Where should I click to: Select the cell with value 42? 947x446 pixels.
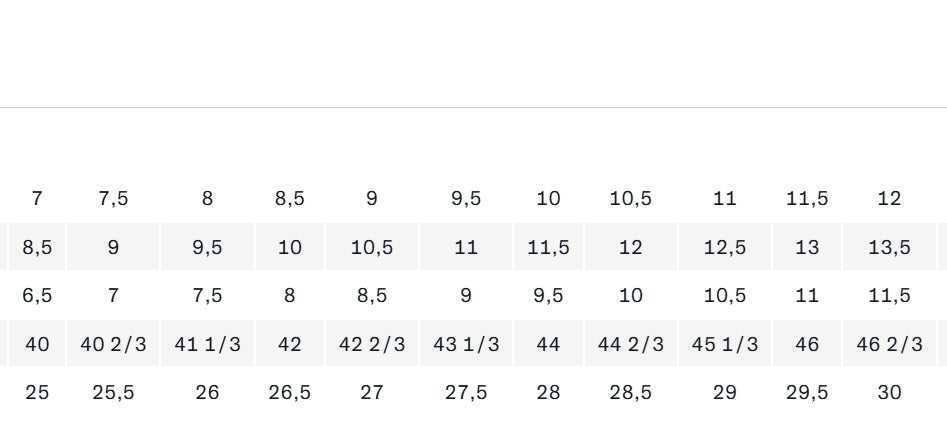click(x=290, y=344)
